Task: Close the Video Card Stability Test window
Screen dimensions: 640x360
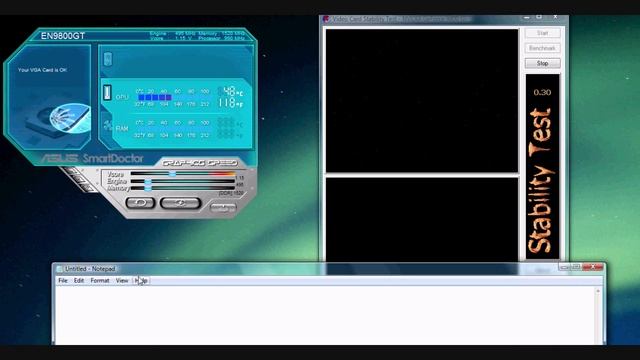Action: pyautogui.click(x=555, y=18)
